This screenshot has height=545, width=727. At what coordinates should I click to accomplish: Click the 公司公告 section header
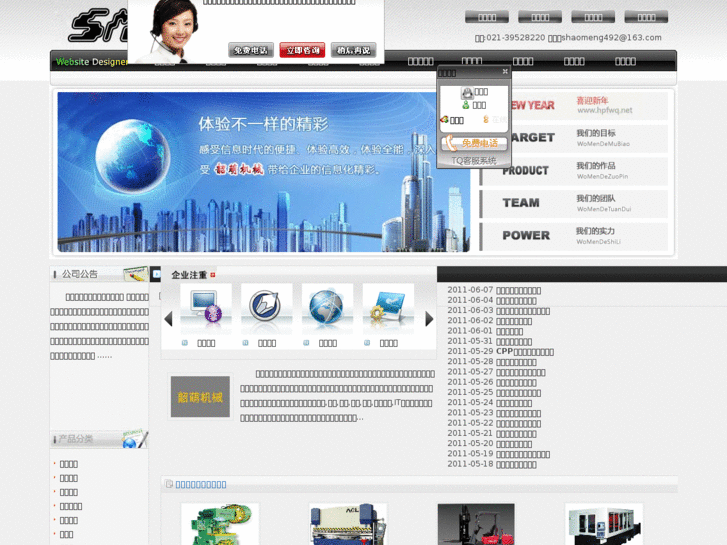[80, 274]
